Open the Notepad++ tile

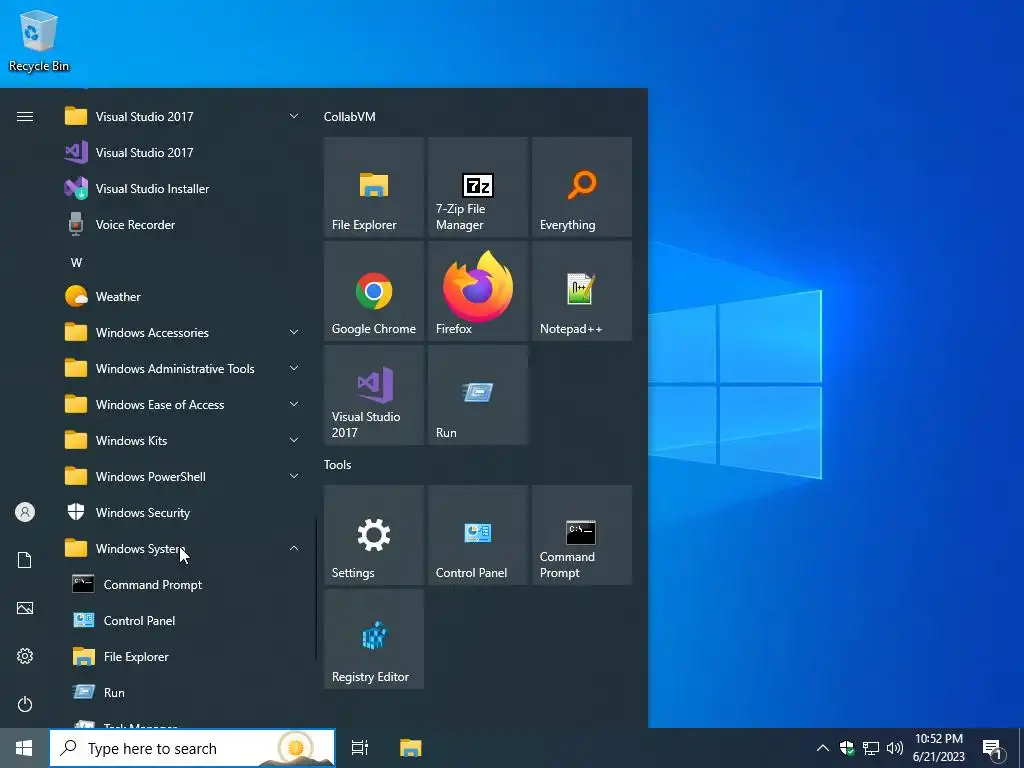pyautogui.click(x=582, y=291)
